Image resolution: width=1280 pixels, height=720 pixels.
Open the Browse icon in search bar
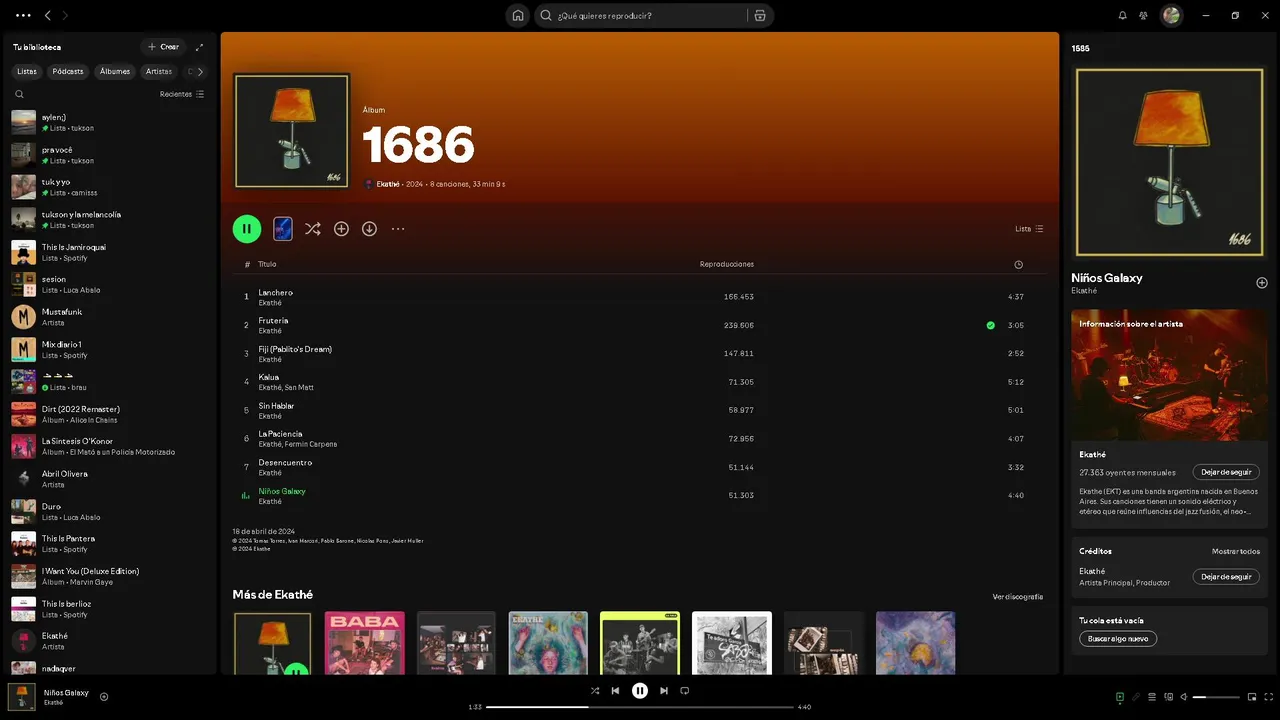(760, 16)
